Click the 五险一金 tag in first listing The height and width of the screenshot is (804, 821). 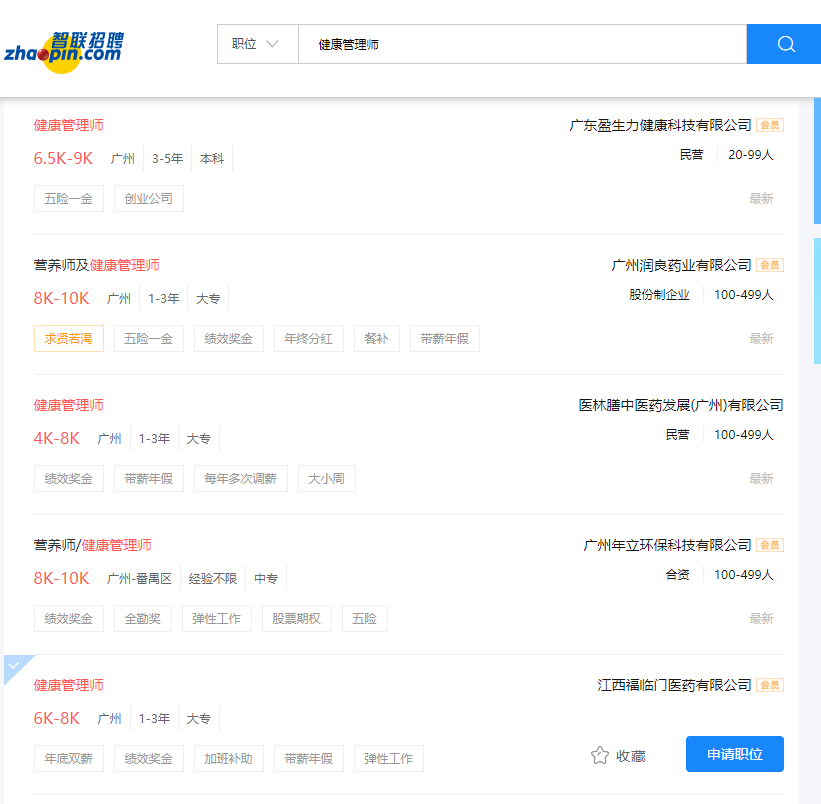point(69,199)
